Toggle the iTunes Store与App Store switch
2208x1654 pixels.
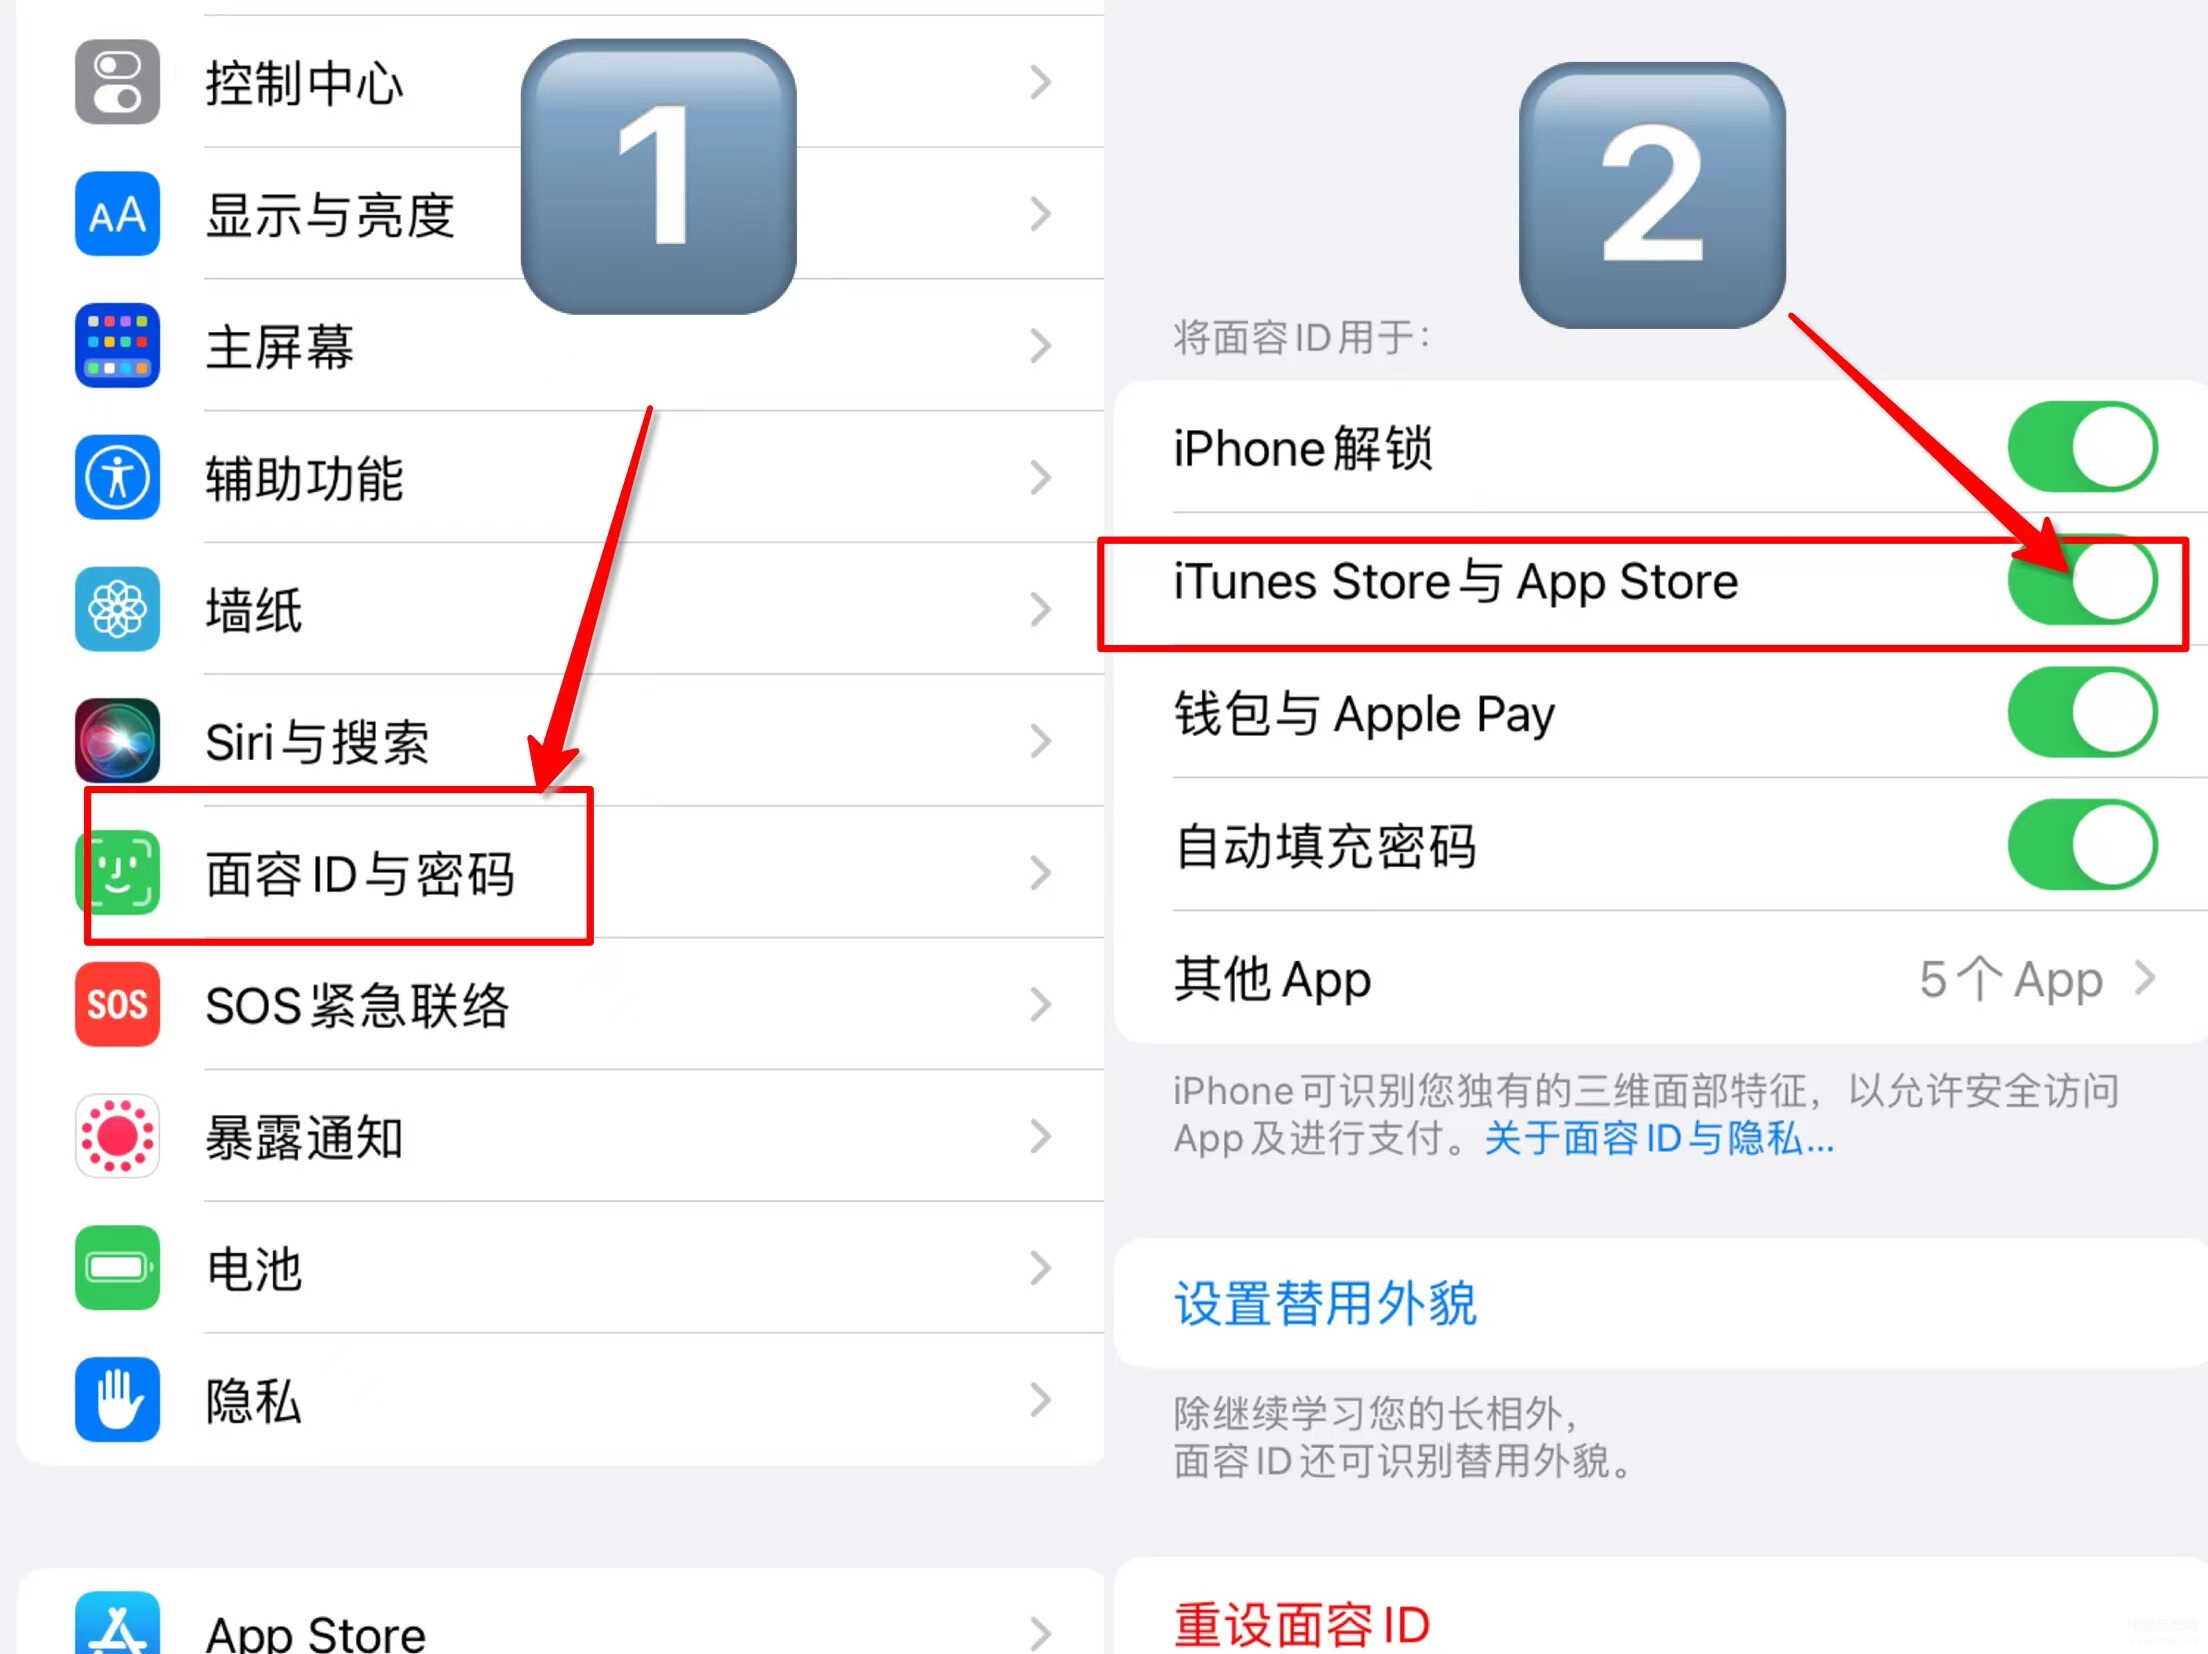pyautogui.click(x=2083, y=580)
